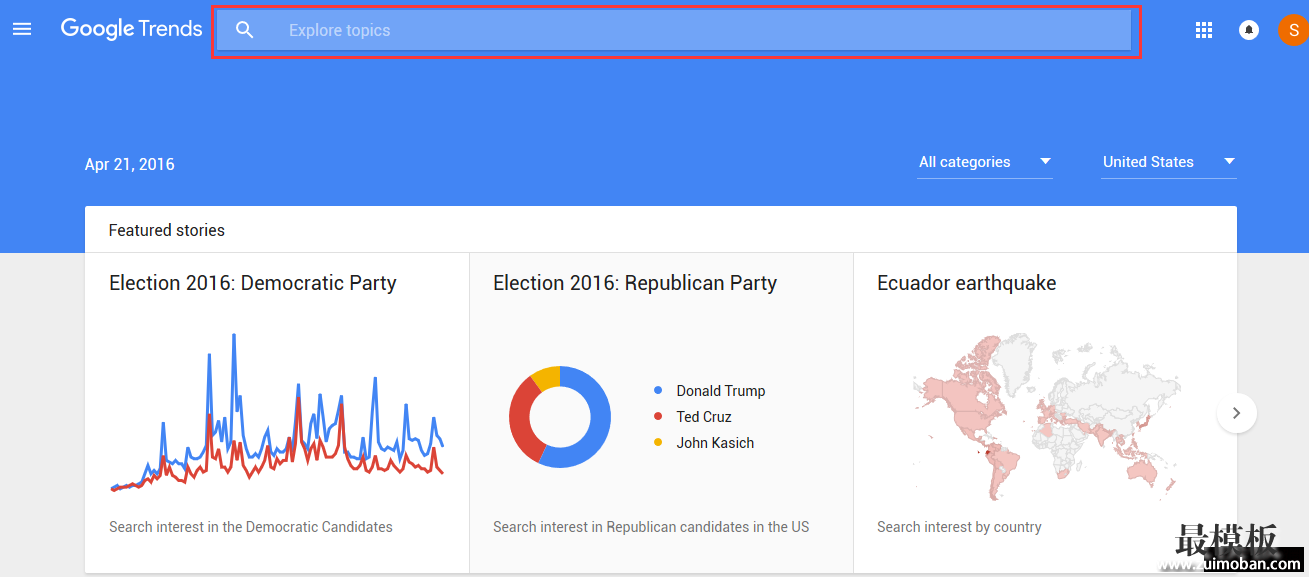Focus the Explore topics search field

675,30
